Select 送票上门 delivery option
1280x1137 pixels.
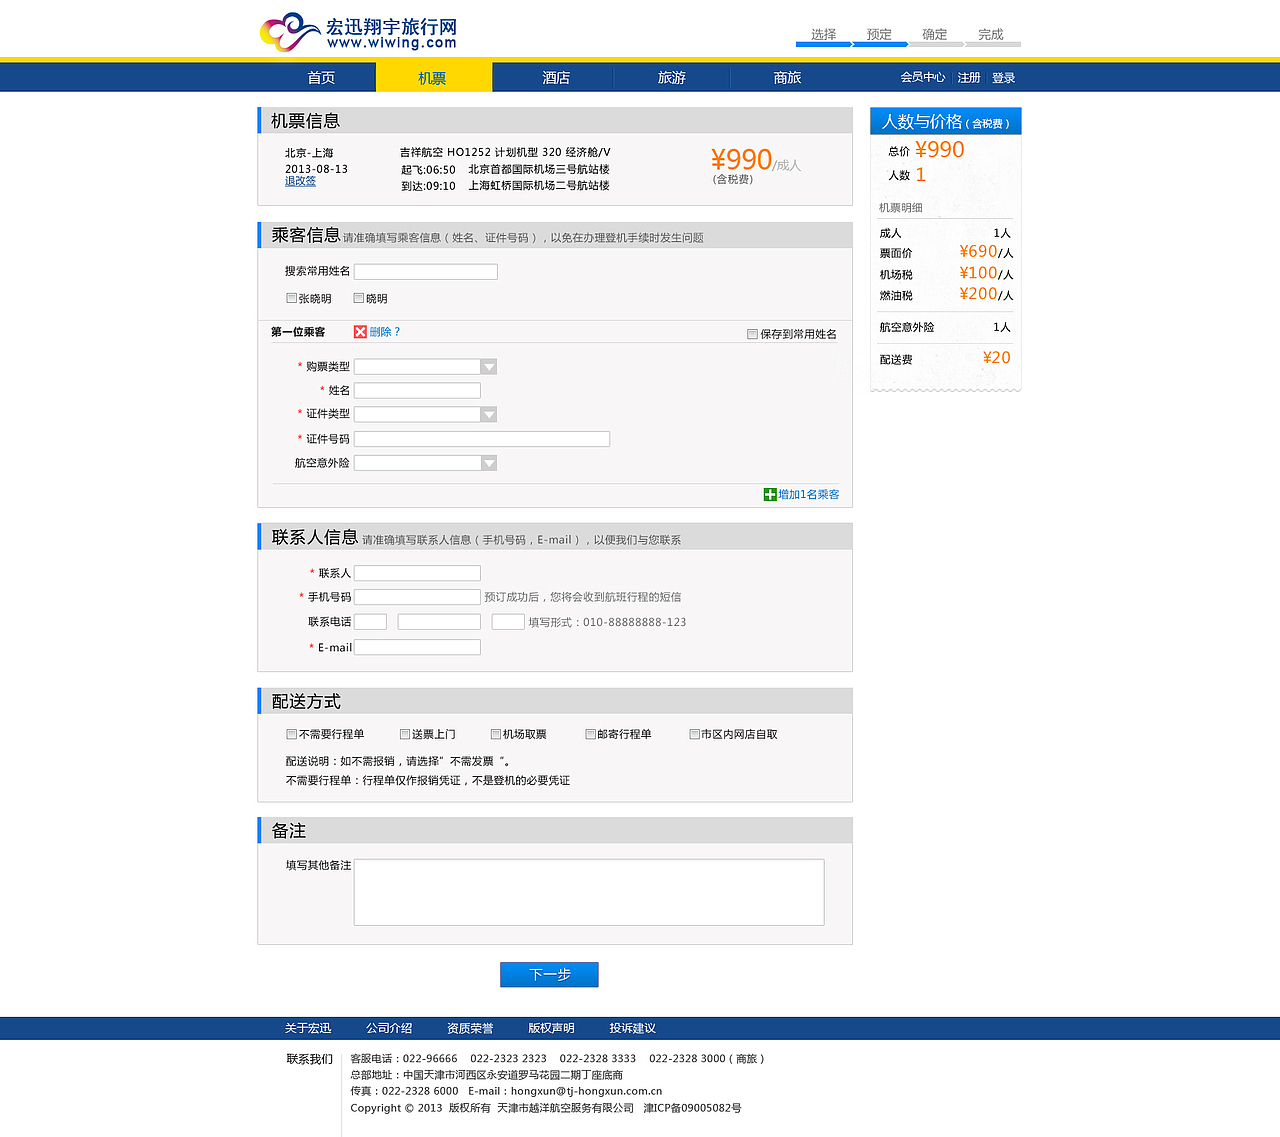pos(405,734)
